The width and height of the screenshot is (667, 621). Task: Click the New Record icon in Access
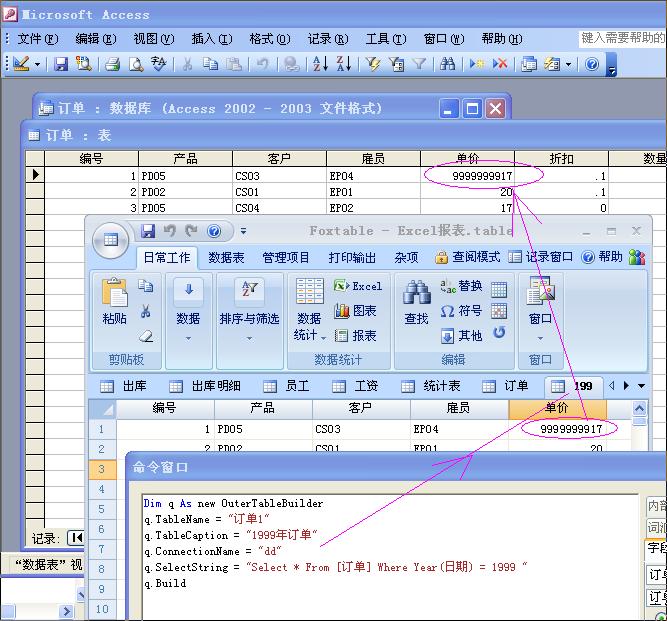tap(477, 64)
